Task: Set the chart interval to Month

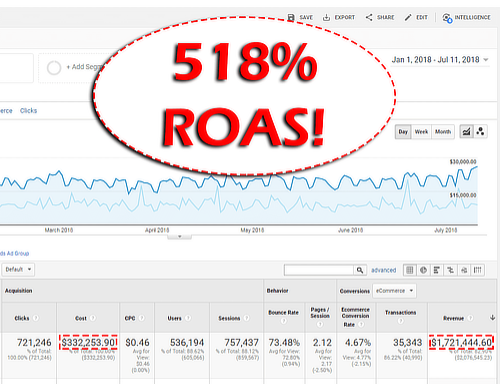Action: 443,132
